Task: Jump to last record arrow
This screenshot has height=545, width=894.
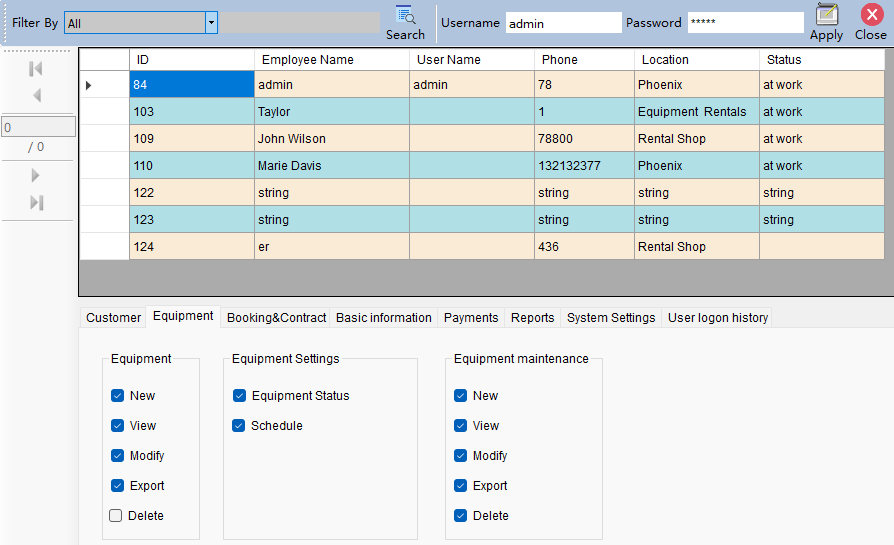Action: click(x=36, y=203)
